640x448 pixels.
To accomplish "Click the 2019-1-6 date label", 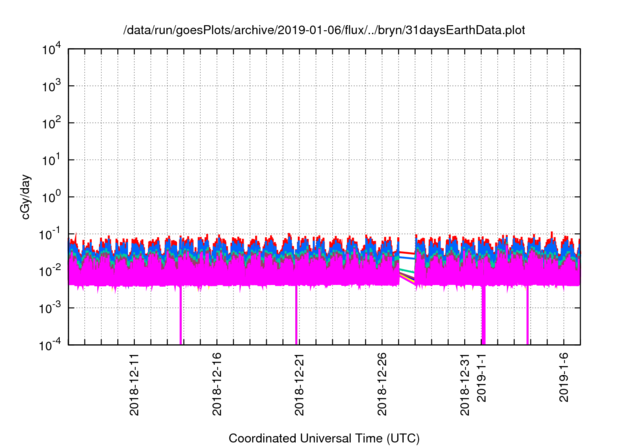I will point(564,377).
